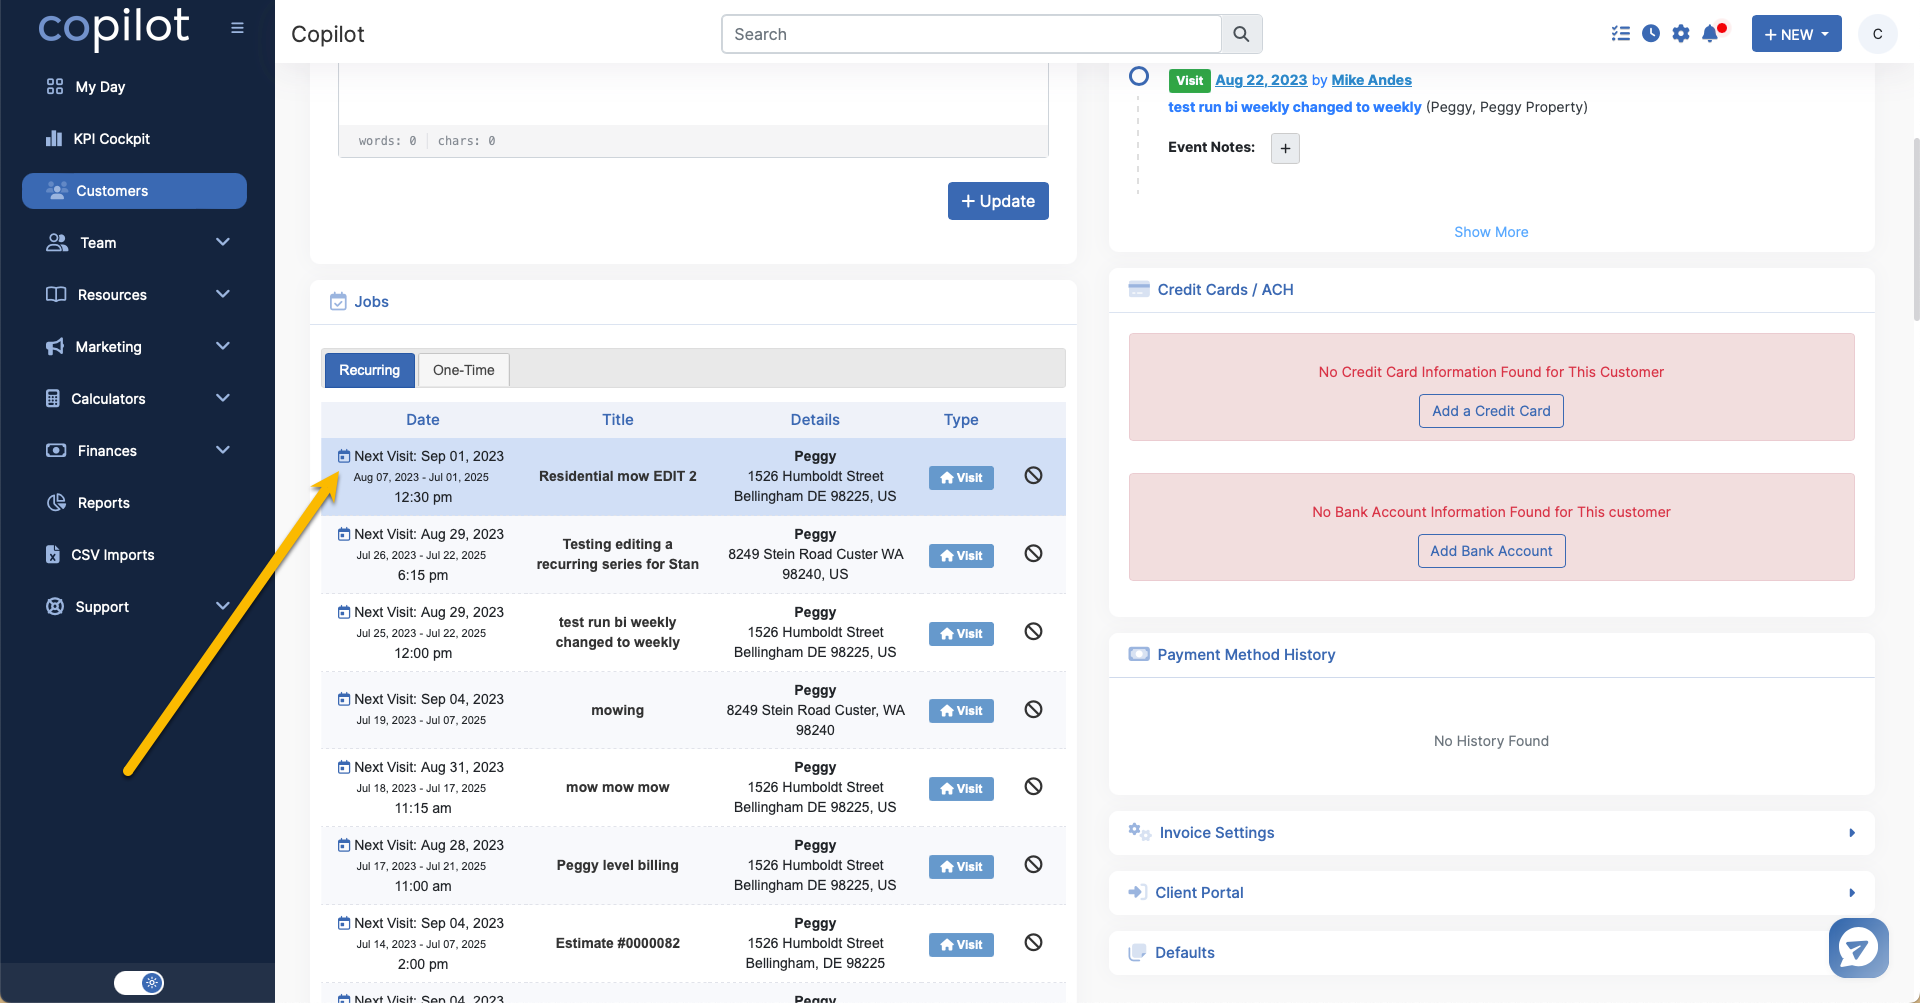Click the green Visit tag in timeline
Viewport: 1920px width, 1003px height.
tap(1189, 81)
